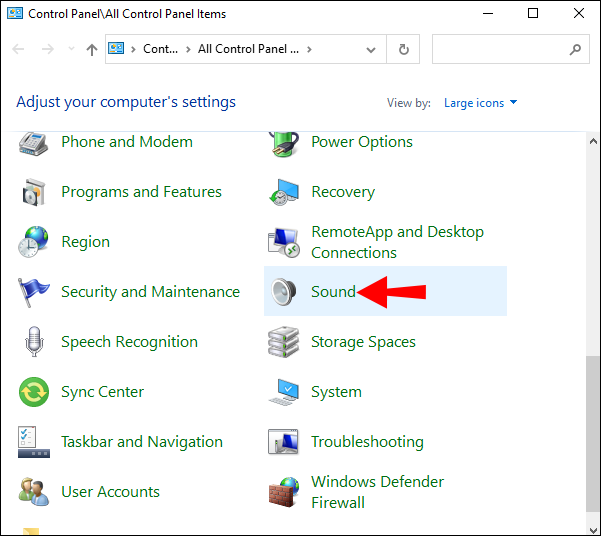The image size is (601, 536).
Task: Open the Storage Spaces link
Action: tap(363, 342)
